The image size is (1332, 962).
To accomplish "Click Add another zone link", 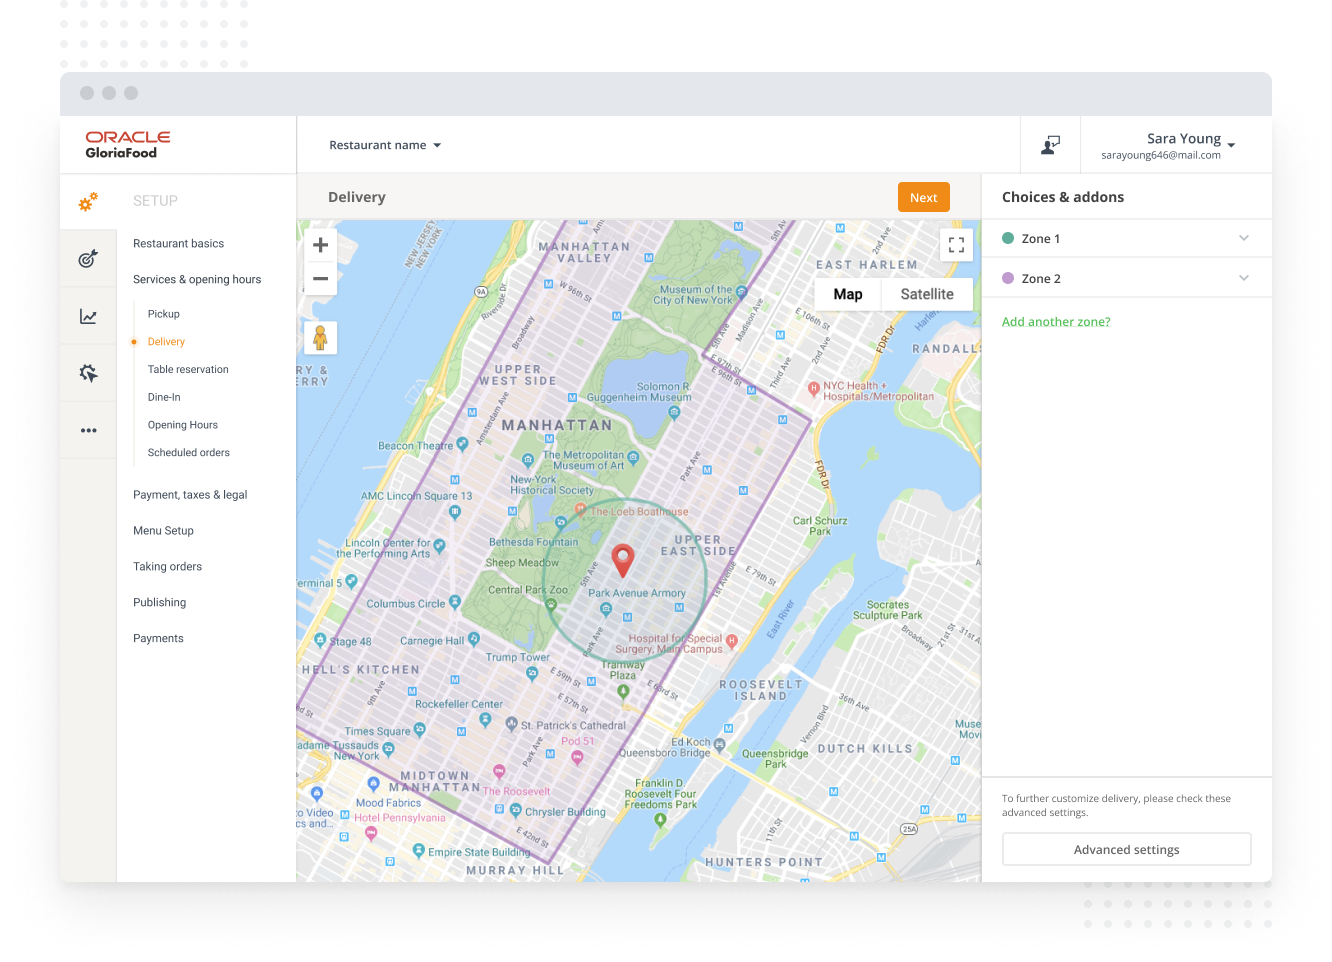I will (1056, 322).
